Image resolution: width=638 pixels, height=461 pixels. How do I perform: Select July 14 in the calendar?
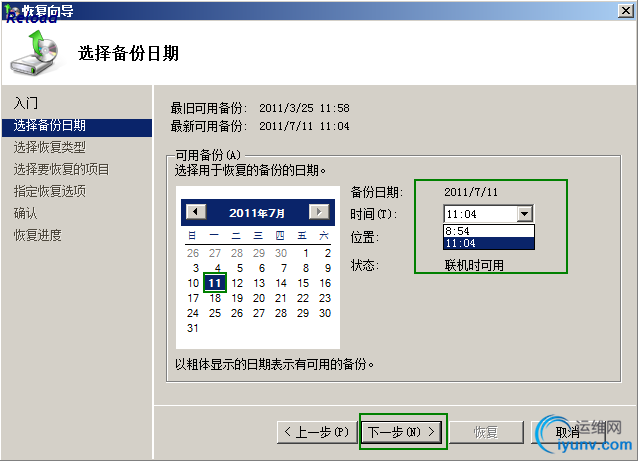point(281,283)
